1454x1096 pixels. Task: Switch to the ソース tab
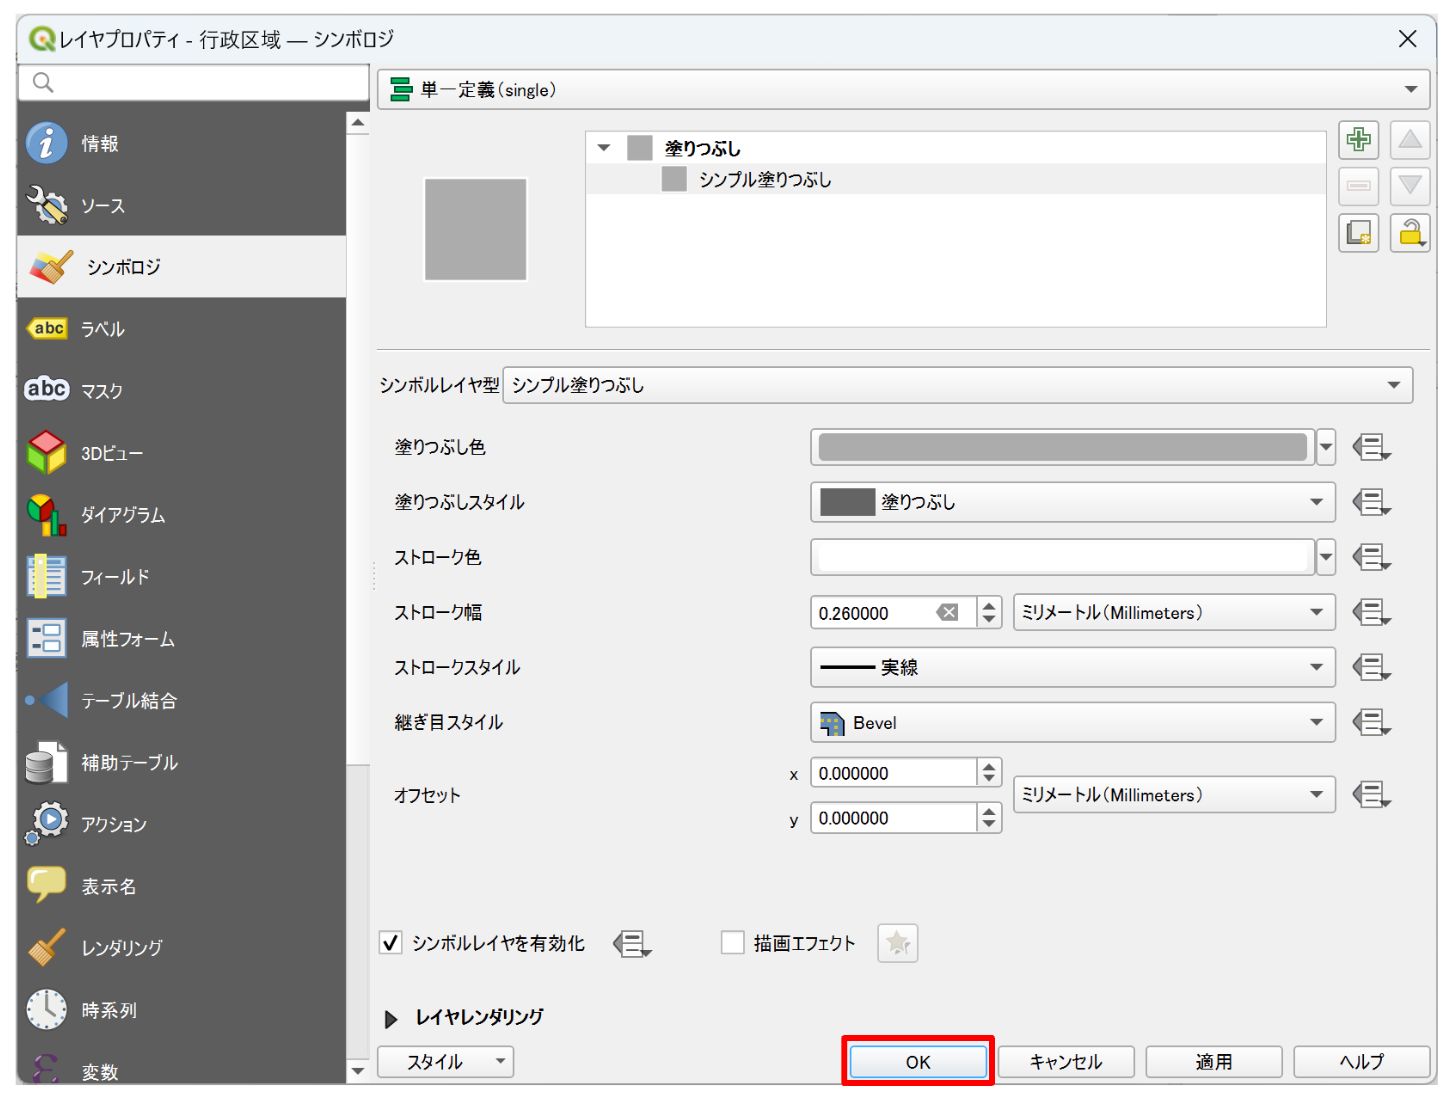pyautogui.click(x=182, y=205)
